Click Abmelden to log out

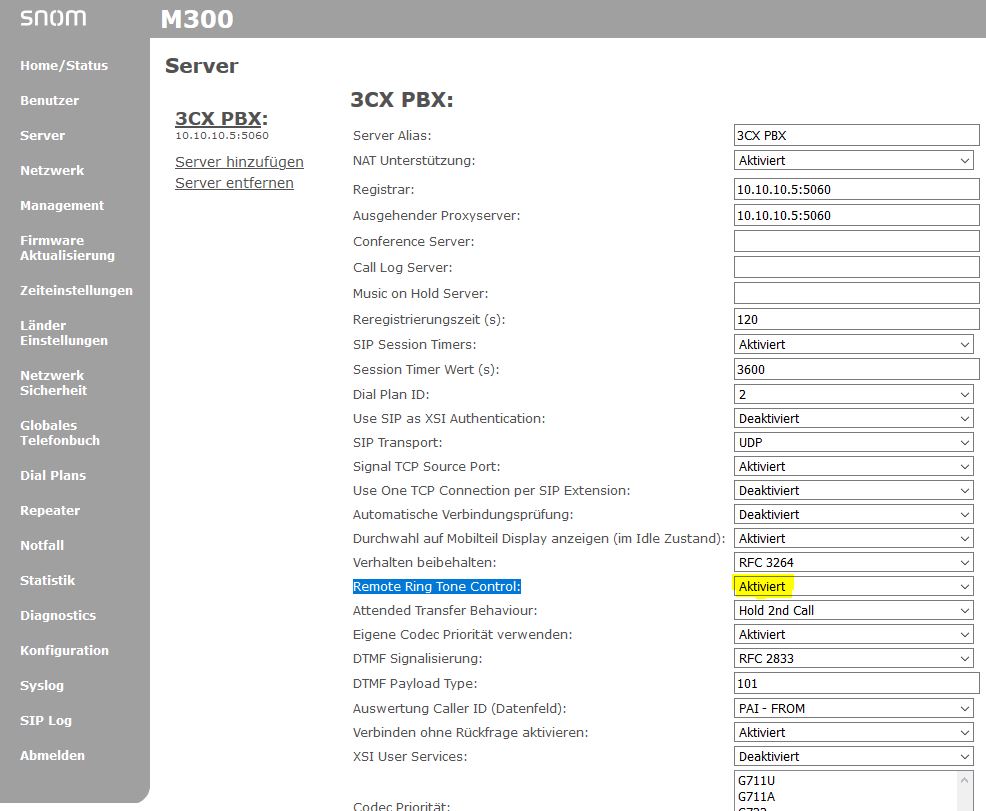click(x=52, y=755)
